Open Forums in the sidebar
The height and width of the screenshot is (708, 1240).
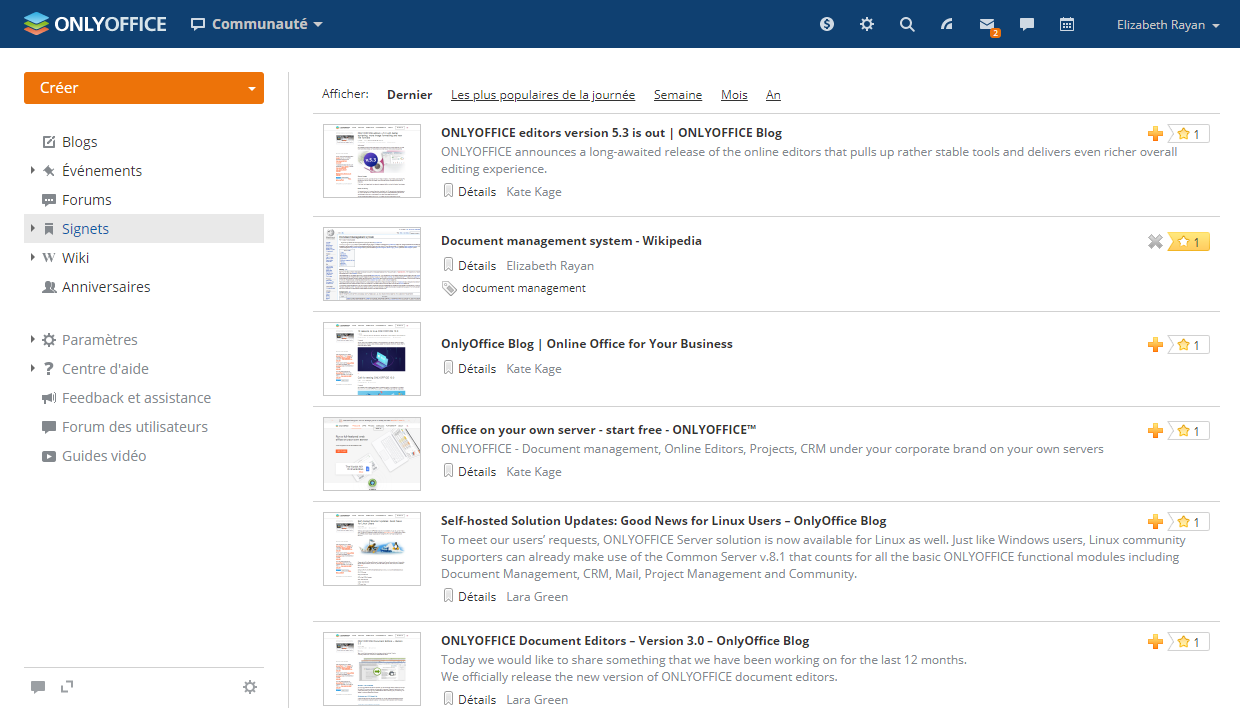point(86,200)
